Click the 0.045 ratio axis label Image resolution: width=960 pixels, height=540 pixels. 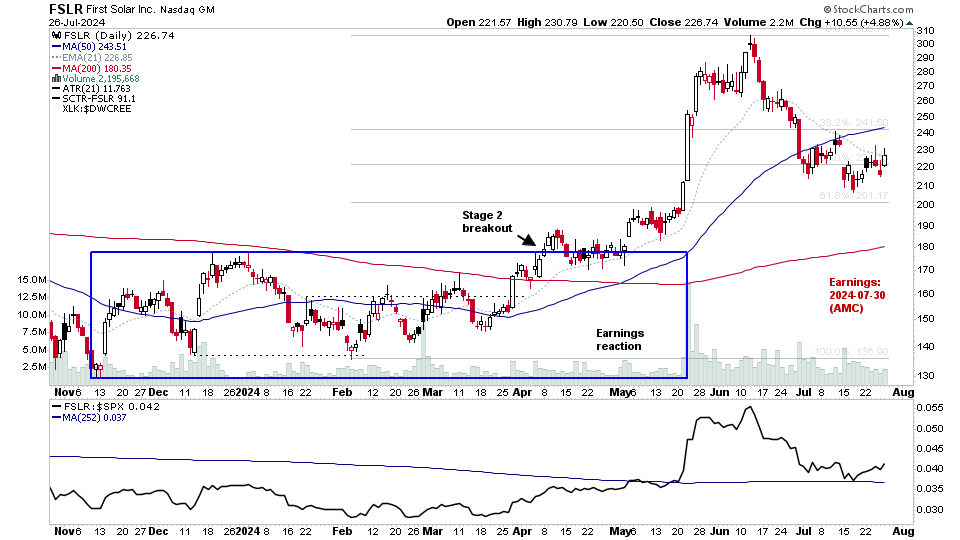click(929, 449)
